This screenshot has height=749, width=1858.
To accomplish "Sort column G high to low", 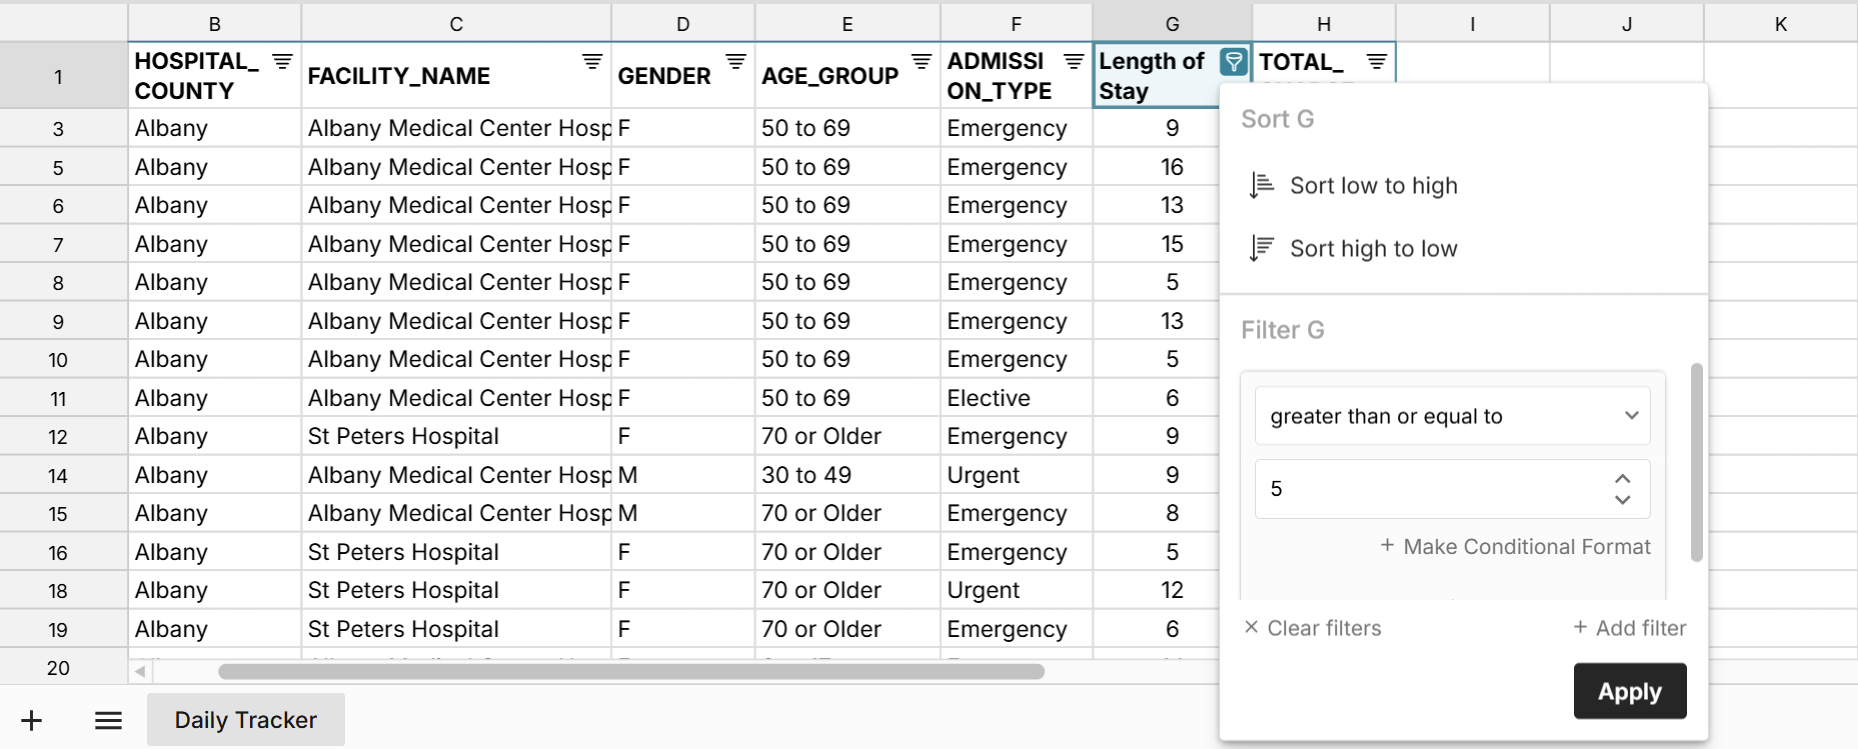I will [x=1373, y=249].
